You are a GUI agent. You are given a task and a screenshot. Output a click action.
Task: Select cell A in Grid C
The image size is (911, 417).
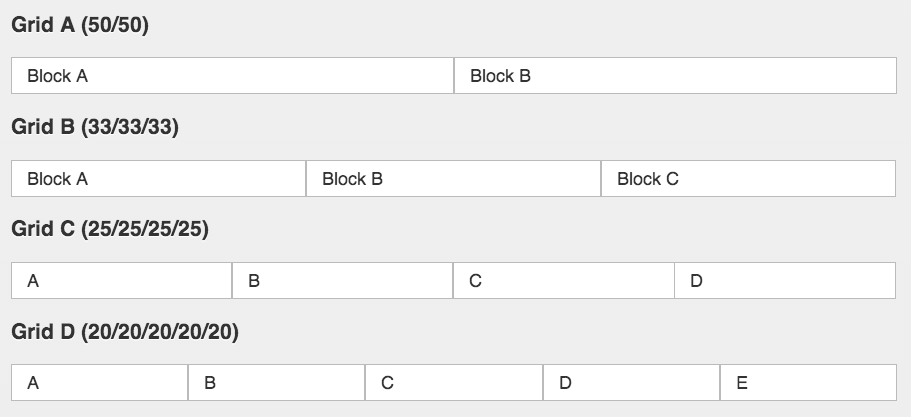121,281
